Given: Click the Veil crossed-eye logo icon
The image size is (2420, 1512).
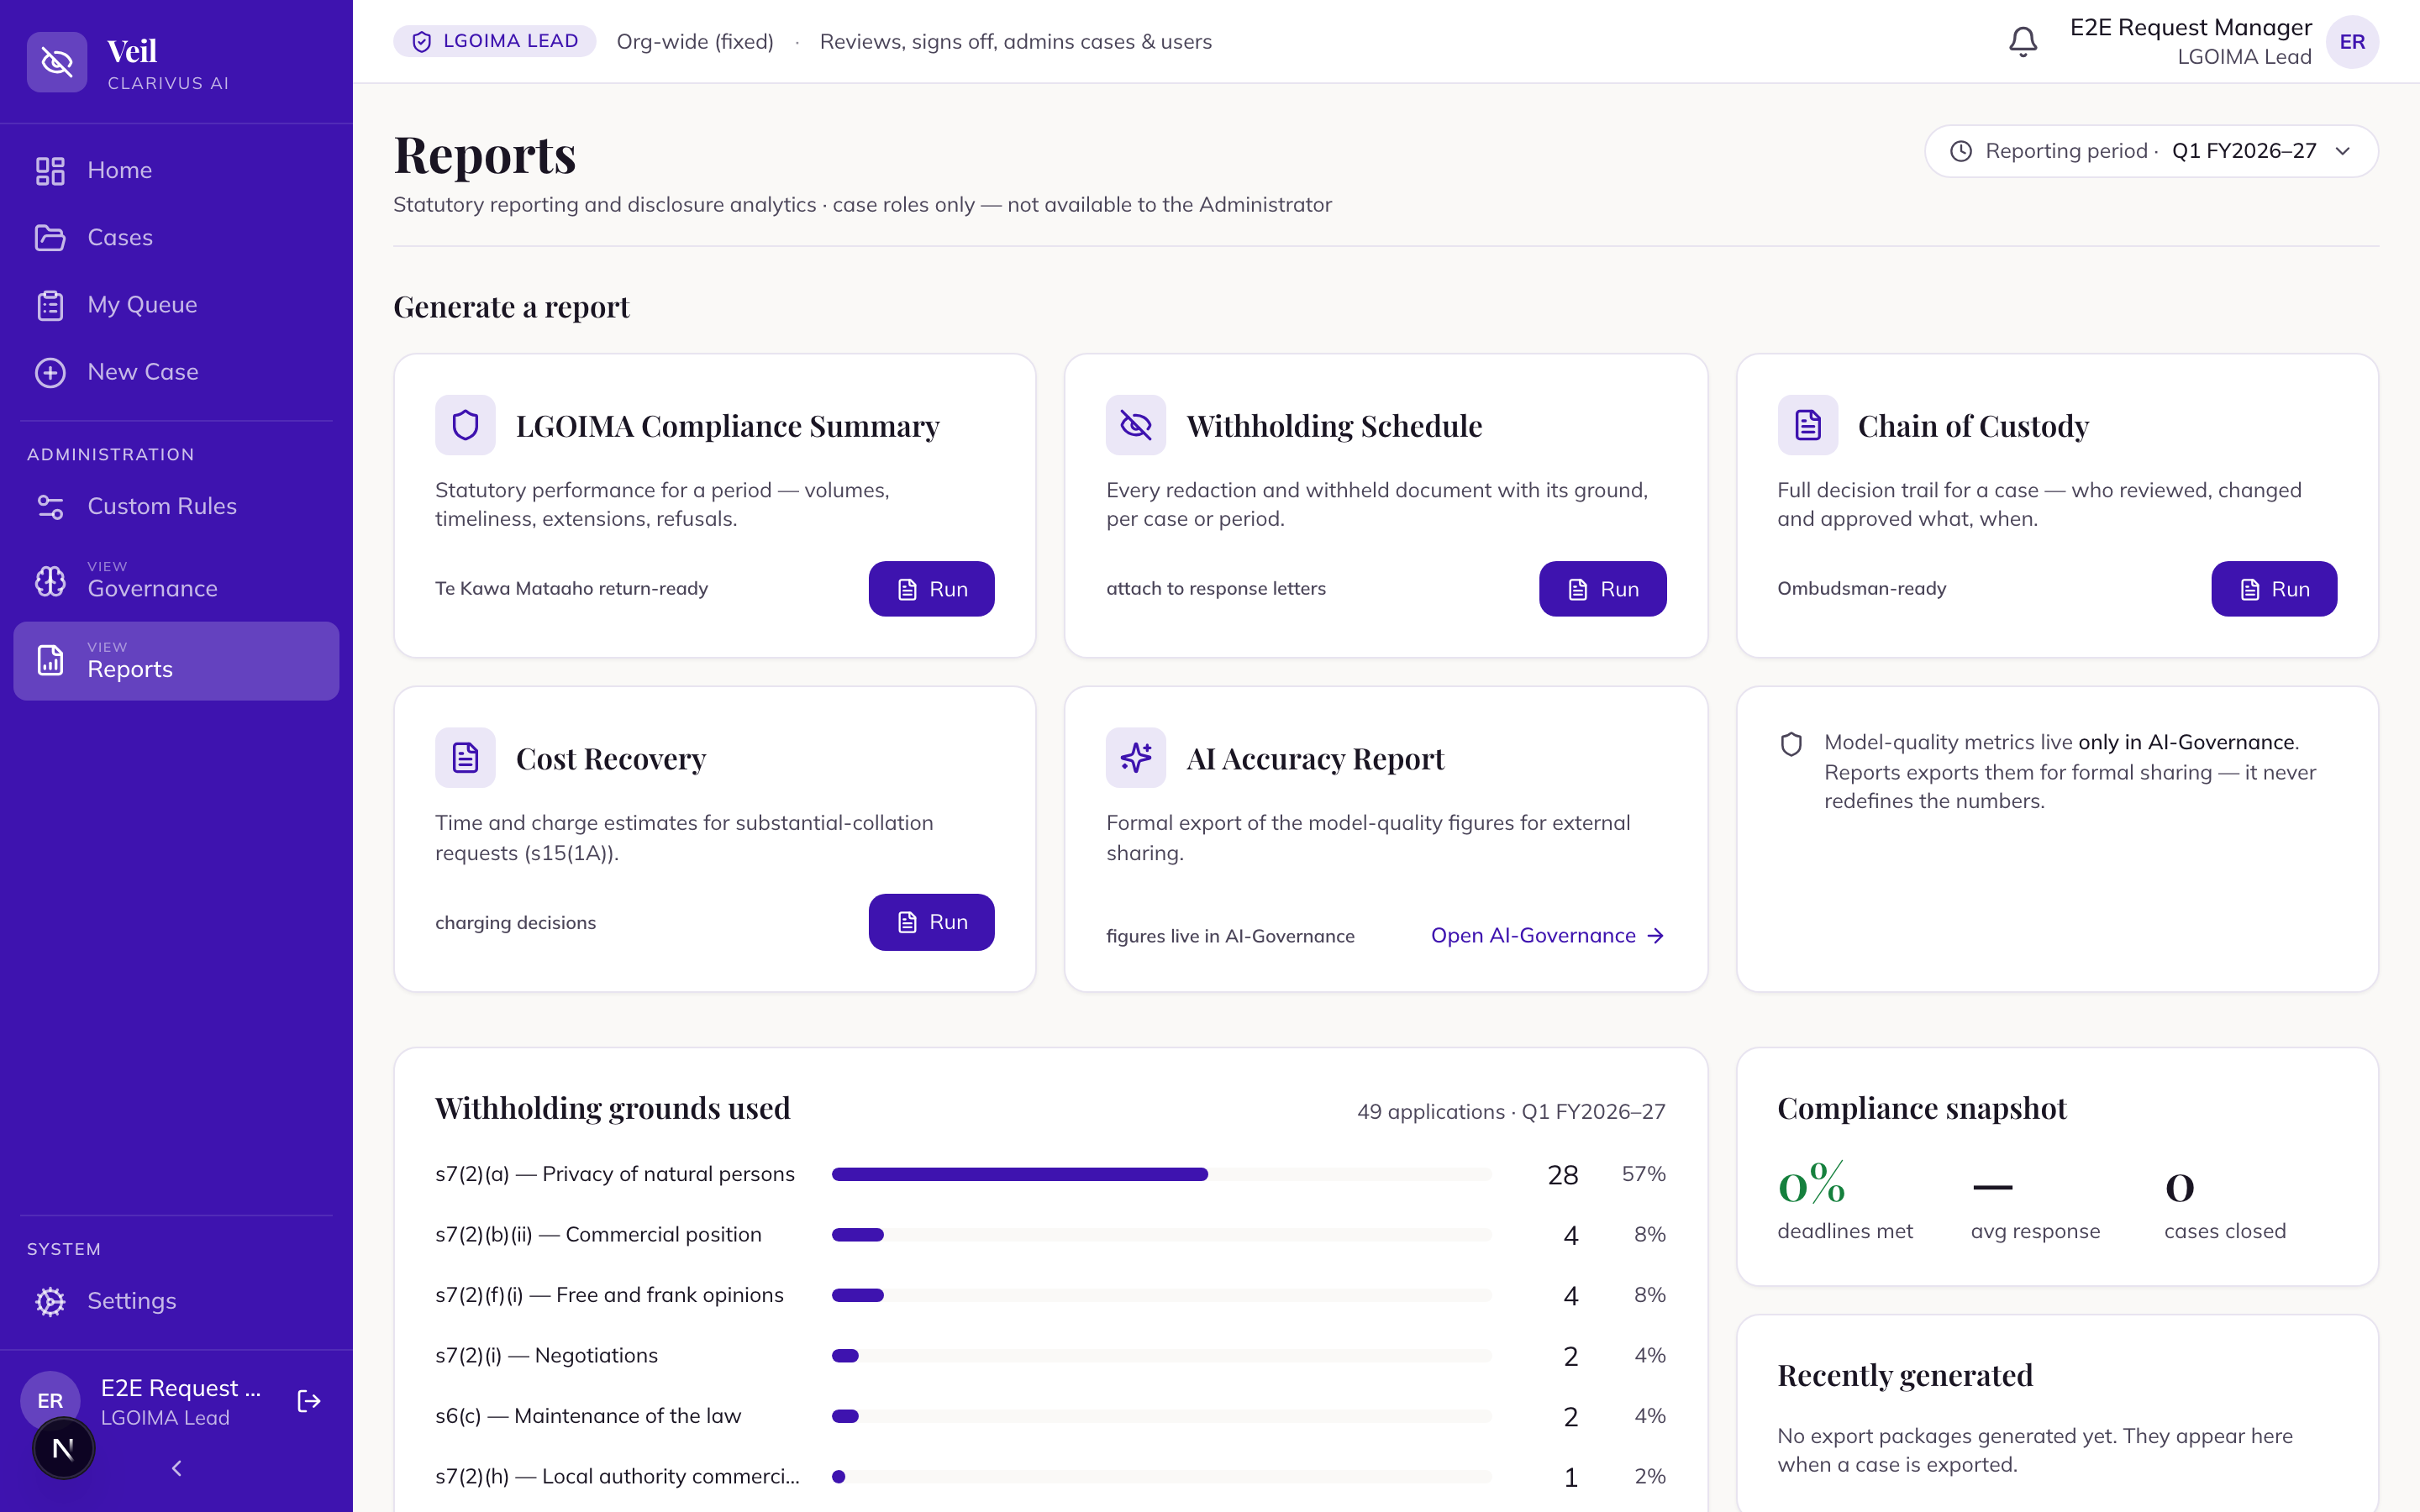Looking at the screenshot, I should point(57,62).
